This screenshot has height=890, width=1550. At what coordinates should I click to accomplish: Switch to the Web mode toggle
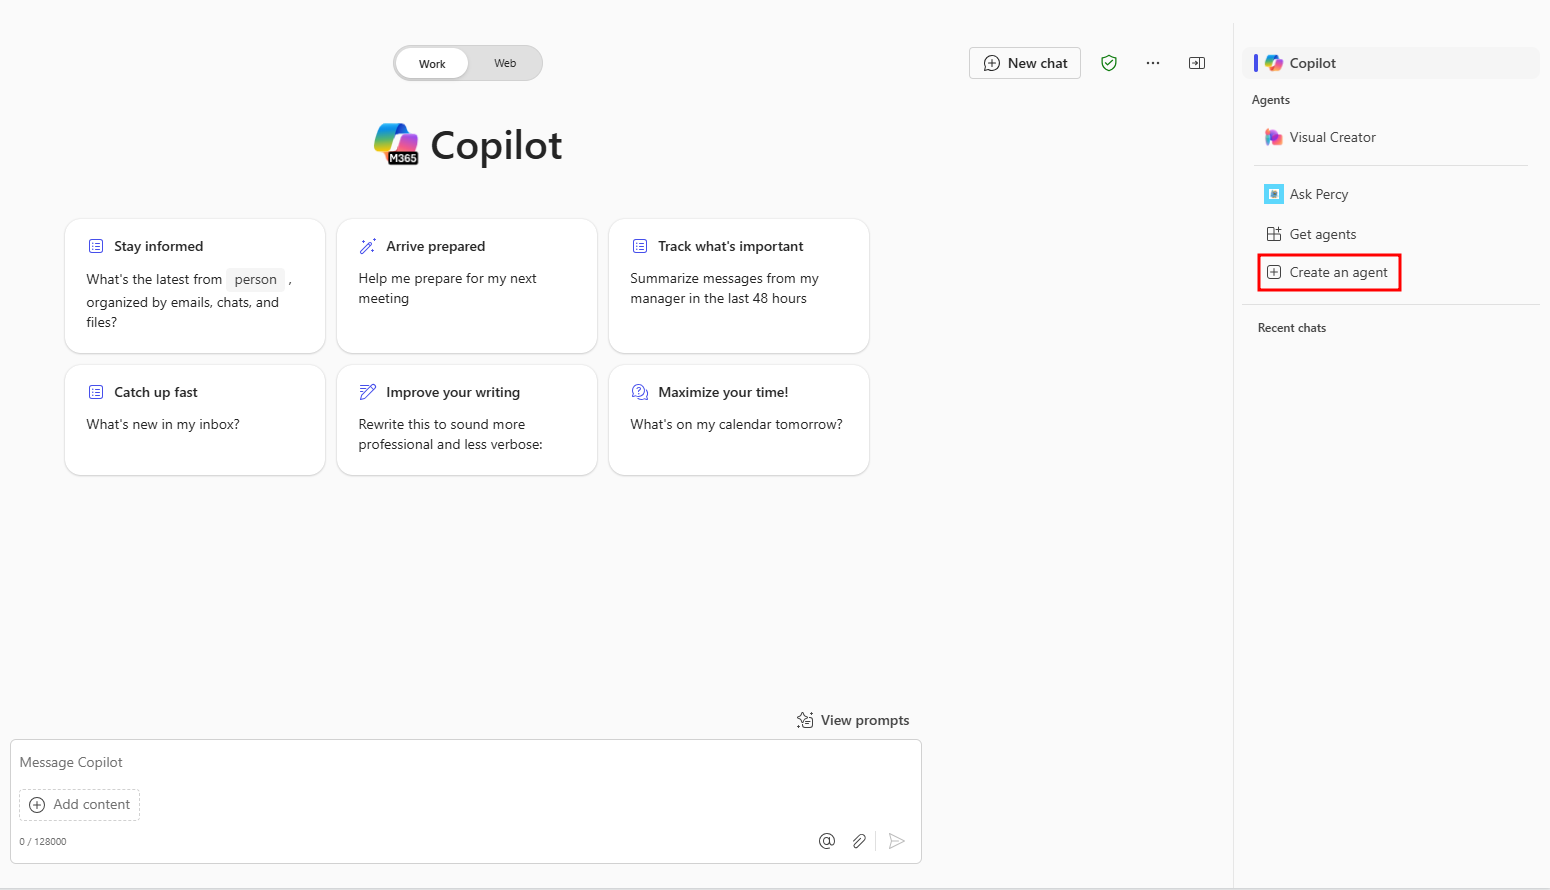tap(505, 63)
